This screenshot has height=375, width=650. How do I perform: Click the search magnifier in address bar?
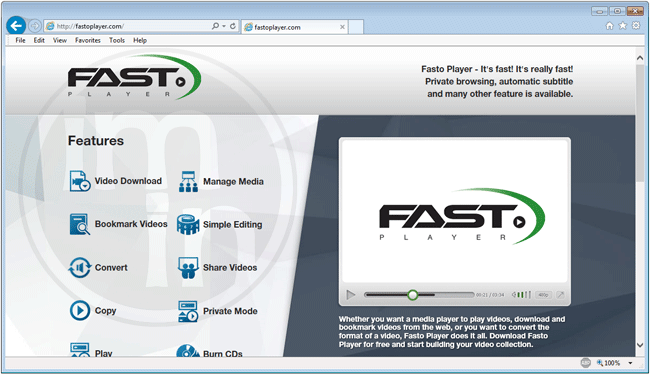coord(215,26)
